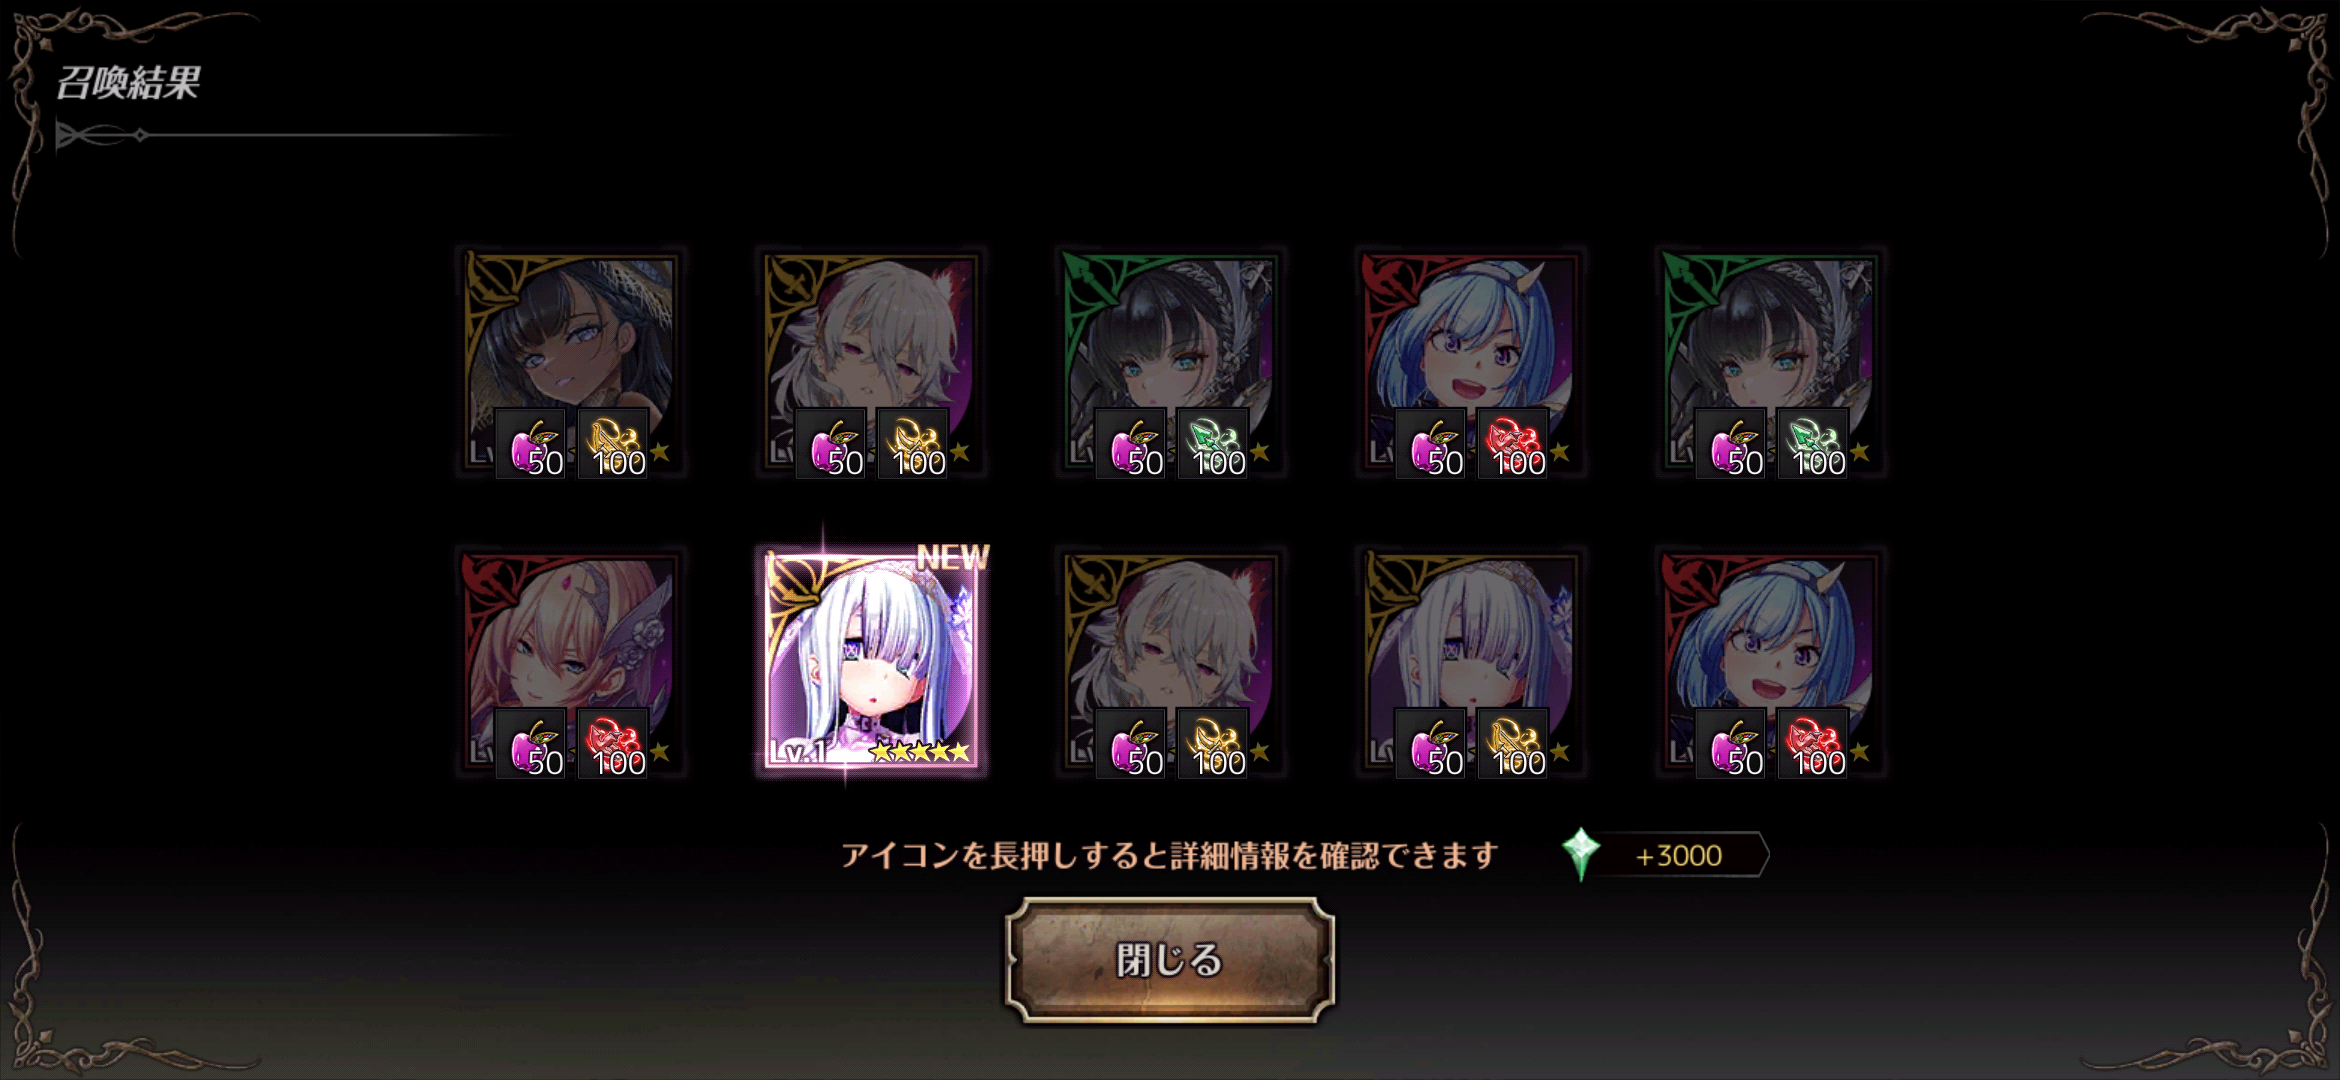
Task: Tap green fragment icon on last top-row card
Action: click(1813, 444)
